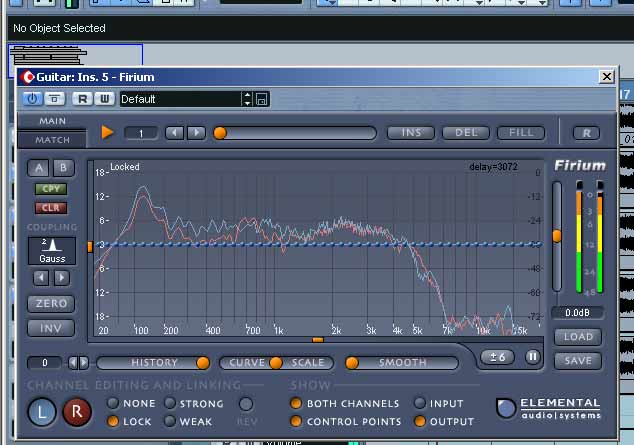Click the previous point arrow next to 1

coord(174,133)
